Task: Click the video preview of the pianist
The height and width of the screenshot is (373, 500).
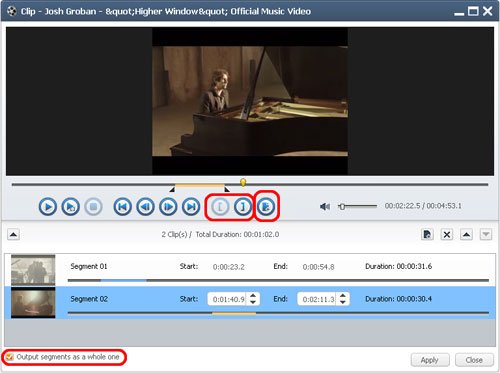Action: (250, 101)
